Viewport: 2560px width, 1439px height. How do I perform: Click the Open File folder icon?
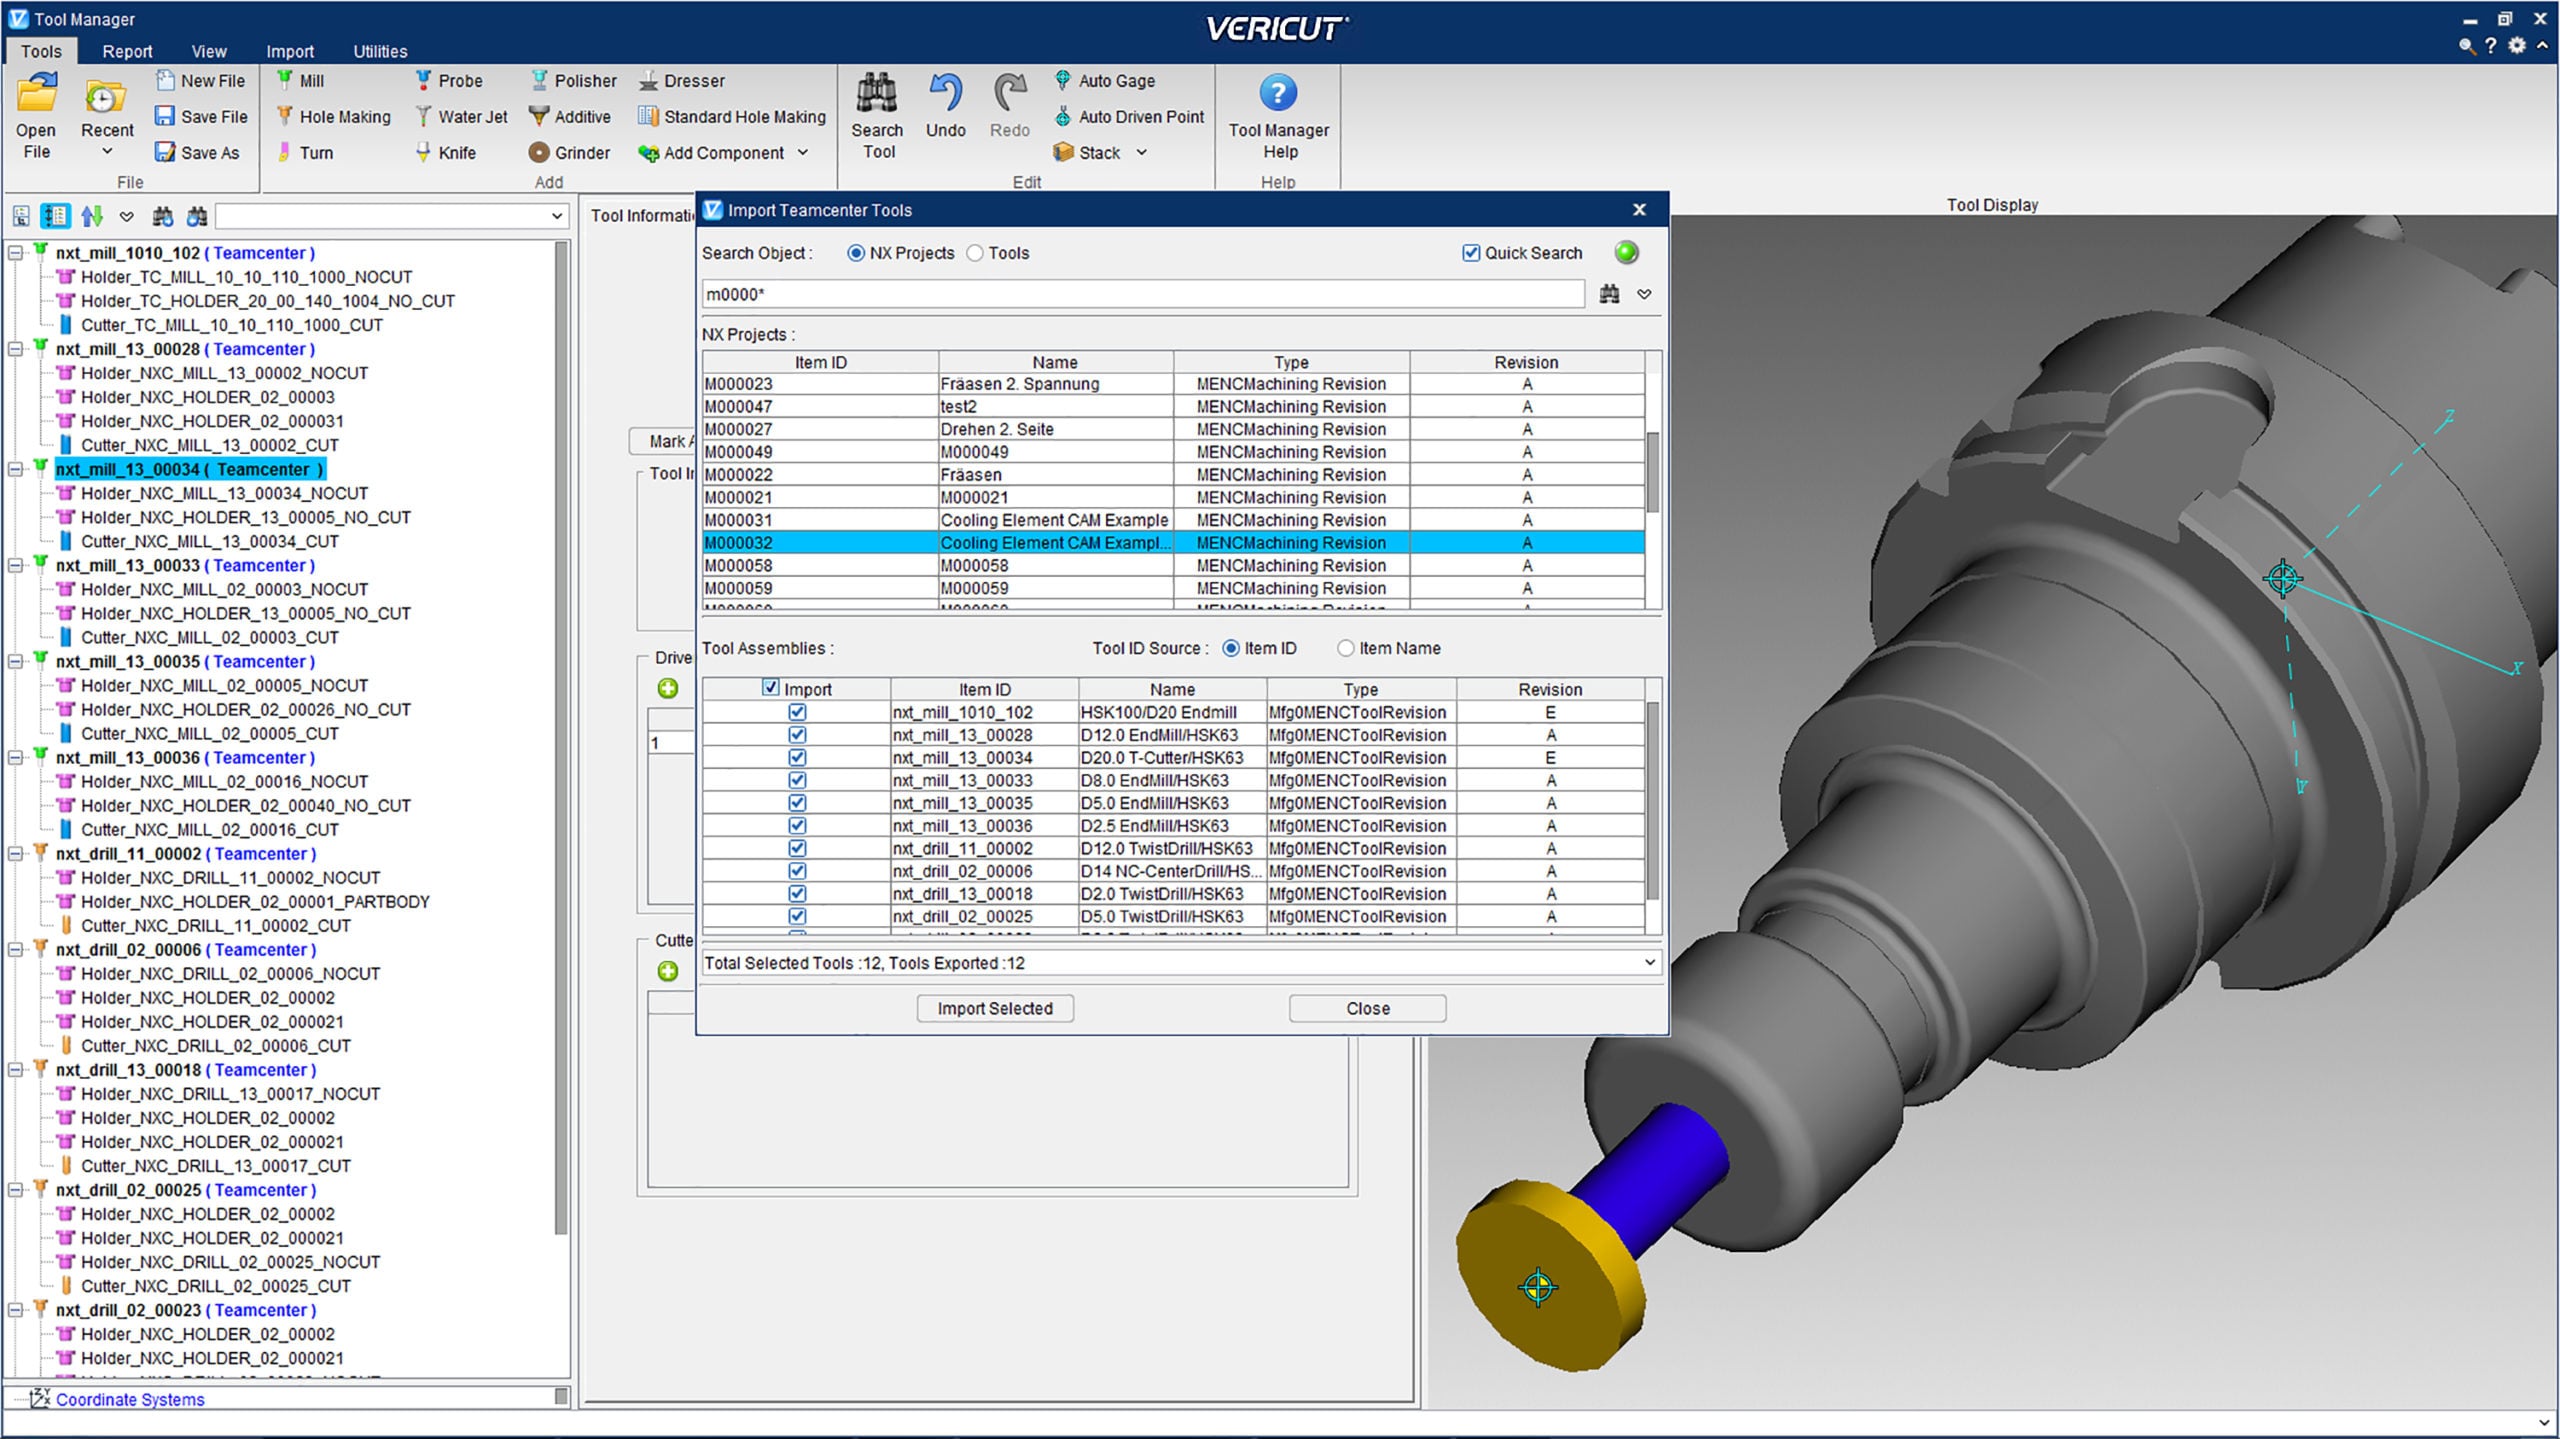click(x=37, y=96)
